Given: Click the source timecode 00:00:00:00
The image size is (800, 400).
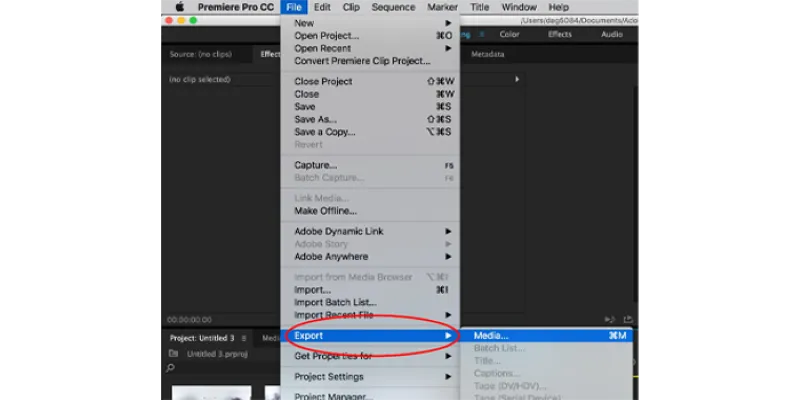Looking at the screenshot, I should [189, 320].
